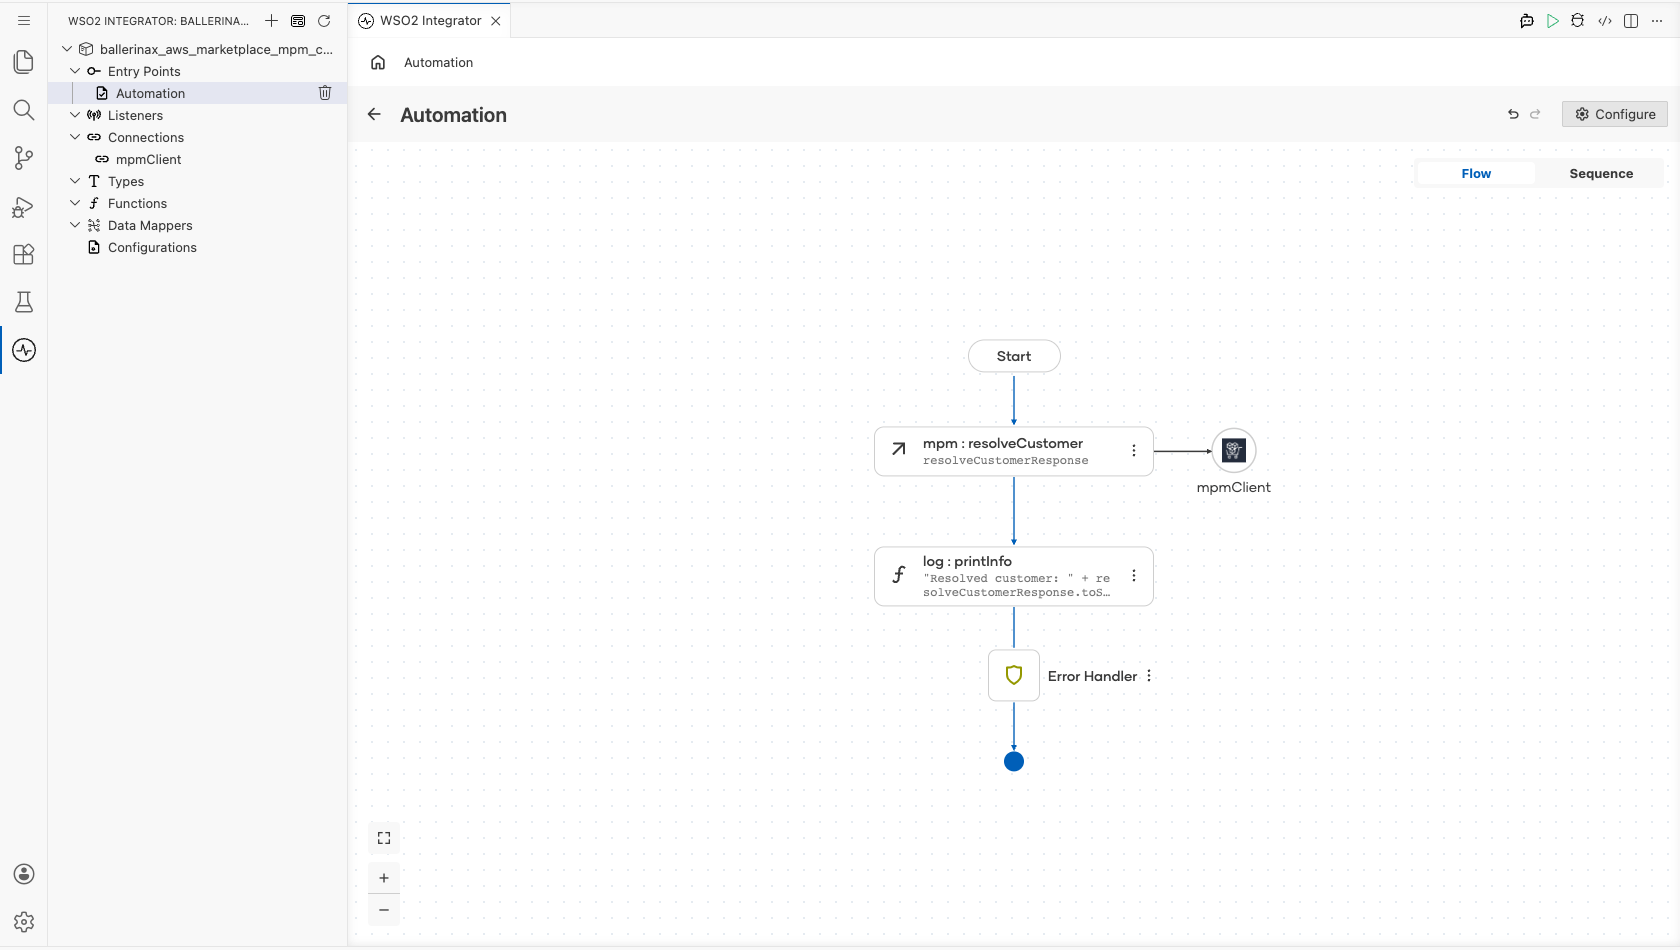Open options menu for mpm : resolveCustomer node
This screenshot has height=950, width=1680.
[1134, 451]
